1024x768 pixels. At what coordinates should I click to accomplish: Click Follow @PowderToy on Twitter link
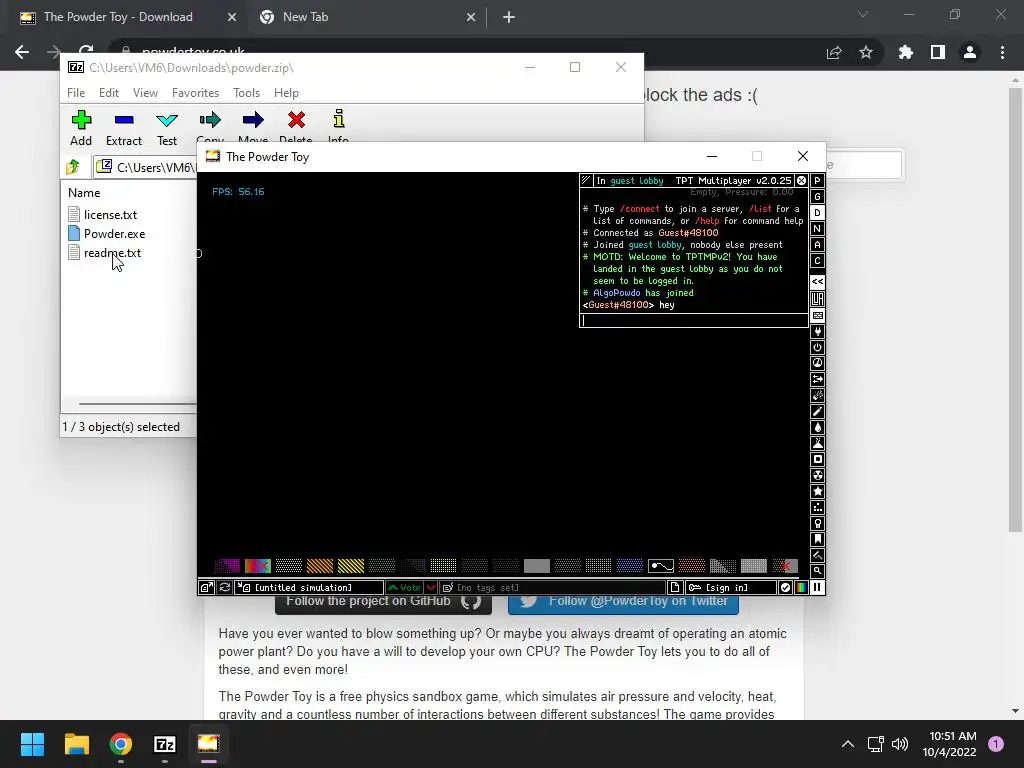point(623,604)
